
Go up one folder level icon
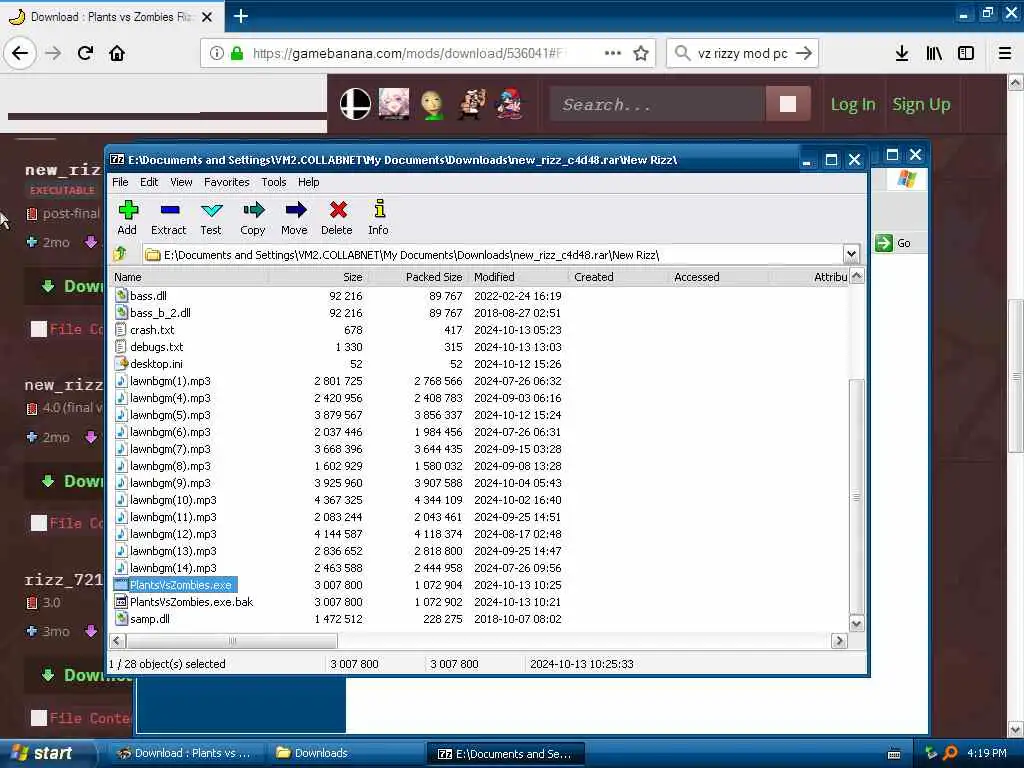point(120,254)
